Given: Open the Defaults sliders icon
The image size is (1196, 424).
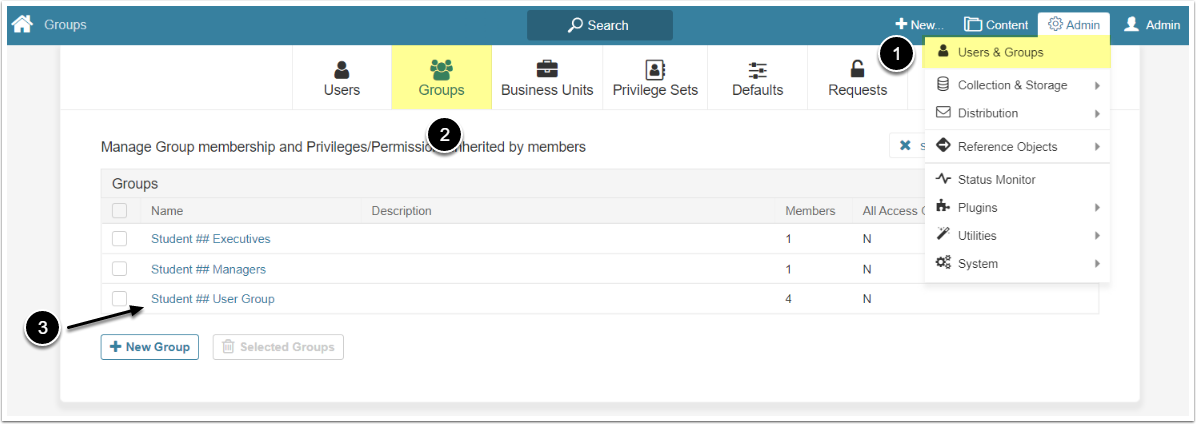Looking at the screenshot, I should pos(758,70).
